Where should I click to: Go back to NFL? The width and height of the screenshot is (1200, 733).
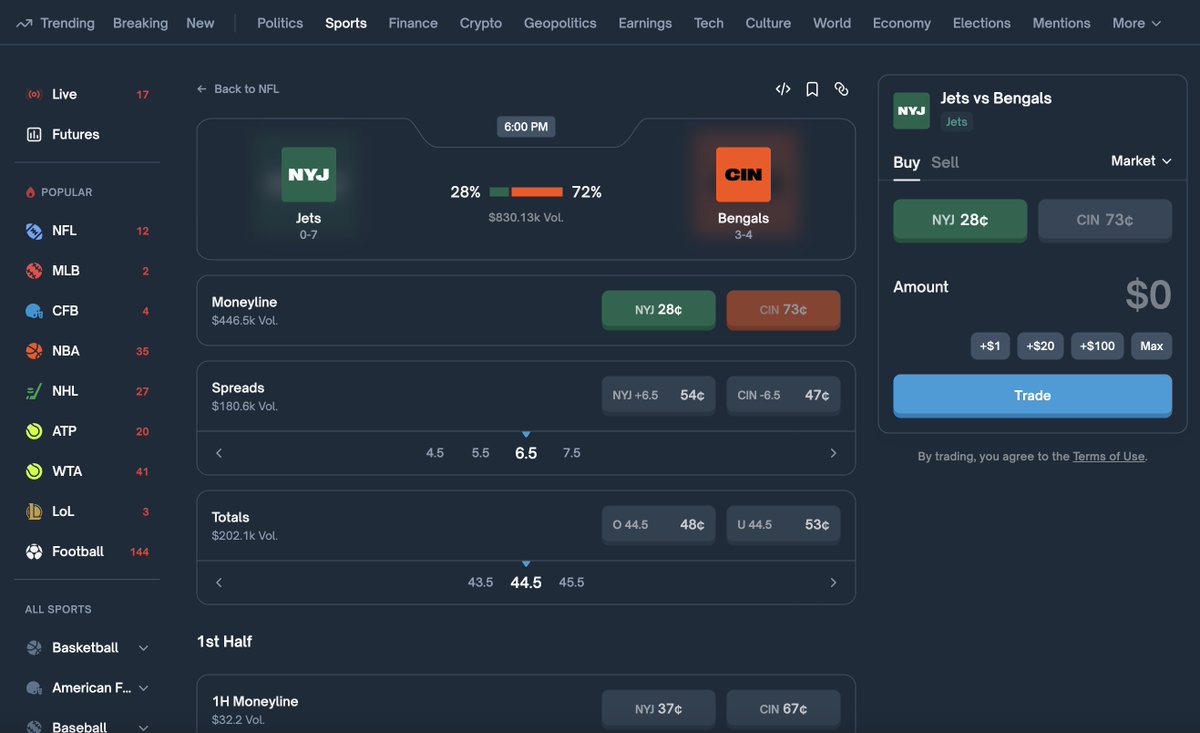click(238, 89)
